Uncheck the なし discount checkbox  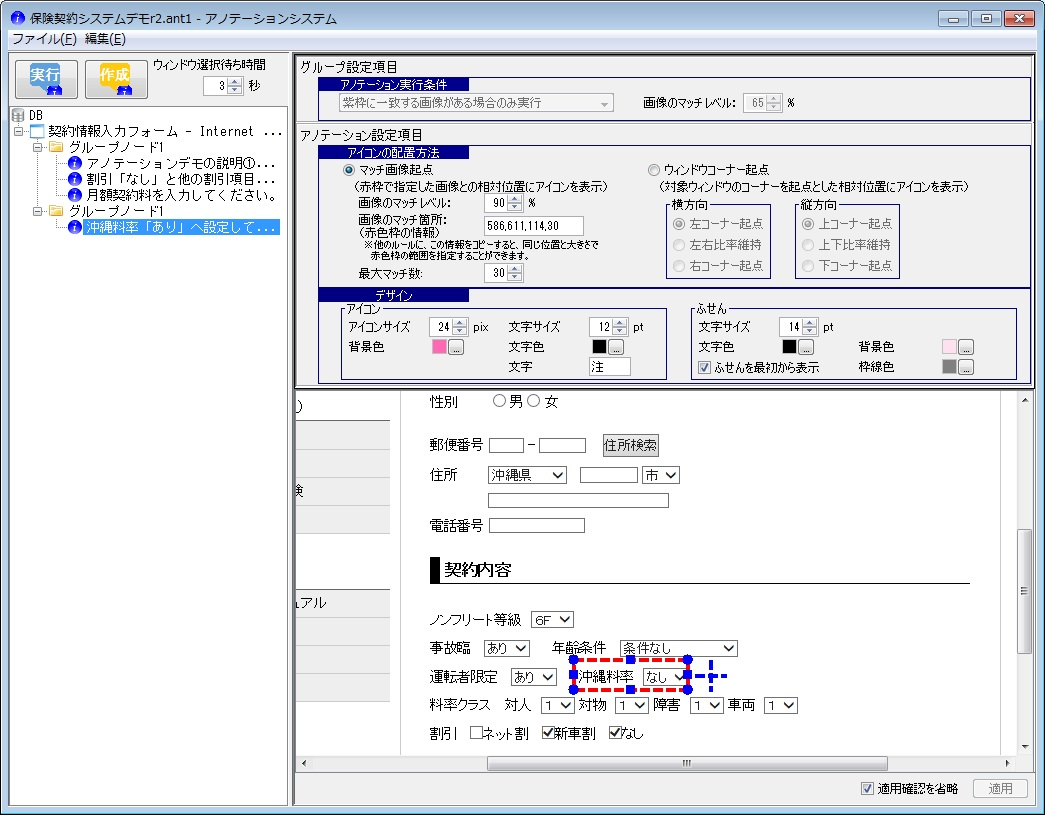tap(615, 733)
